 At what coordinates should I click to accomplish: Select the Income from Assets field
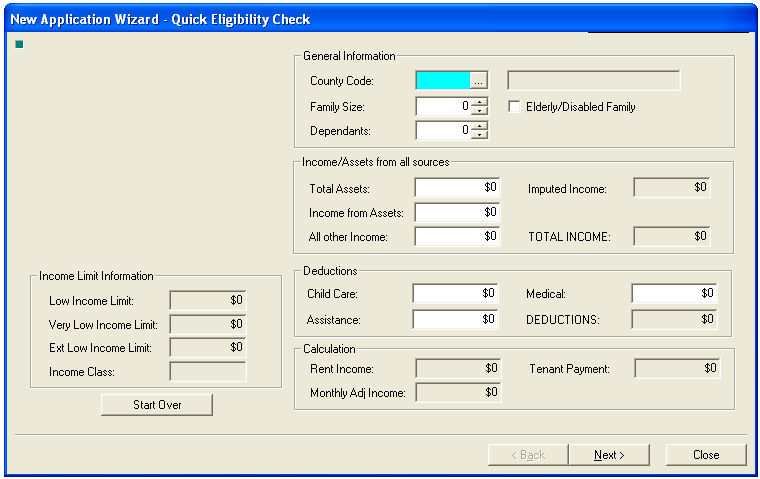click(457, 212)
